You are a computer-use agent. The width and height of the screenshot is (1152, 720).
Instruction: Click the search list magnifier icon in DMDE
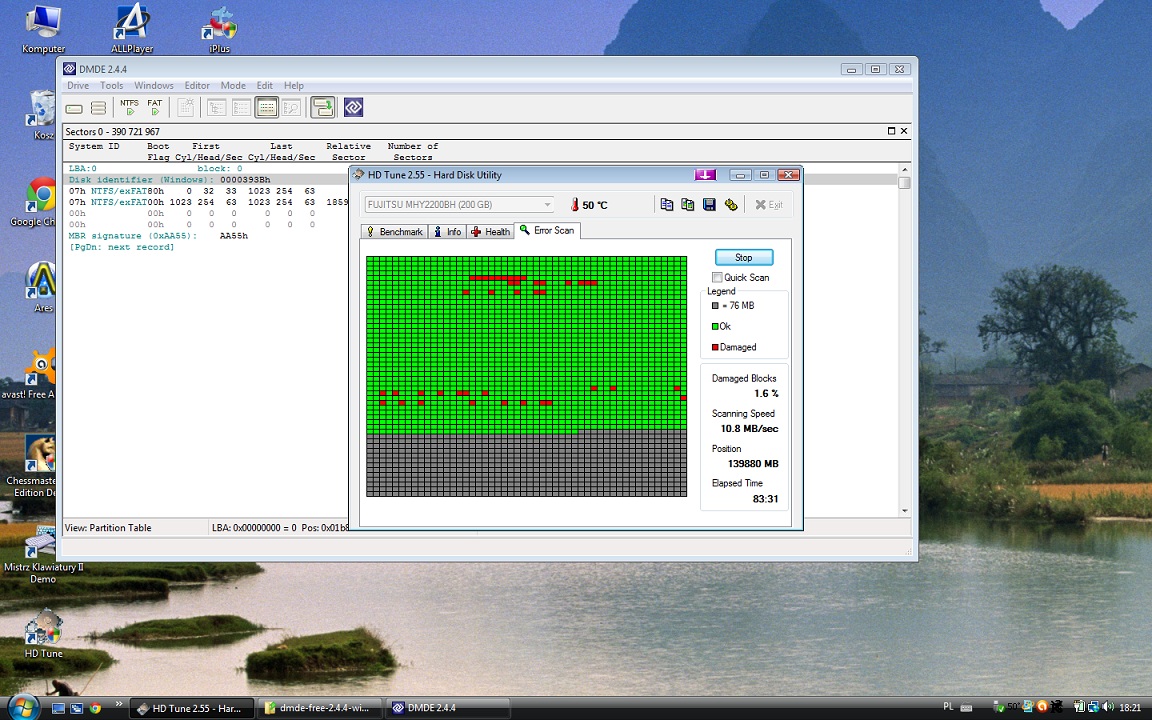[291, 108]
